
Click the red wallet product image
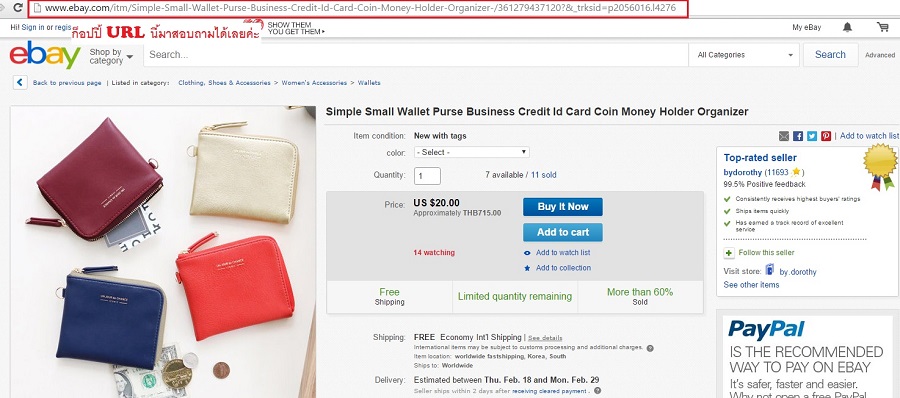pyautogui.click(x=235, y=284)
